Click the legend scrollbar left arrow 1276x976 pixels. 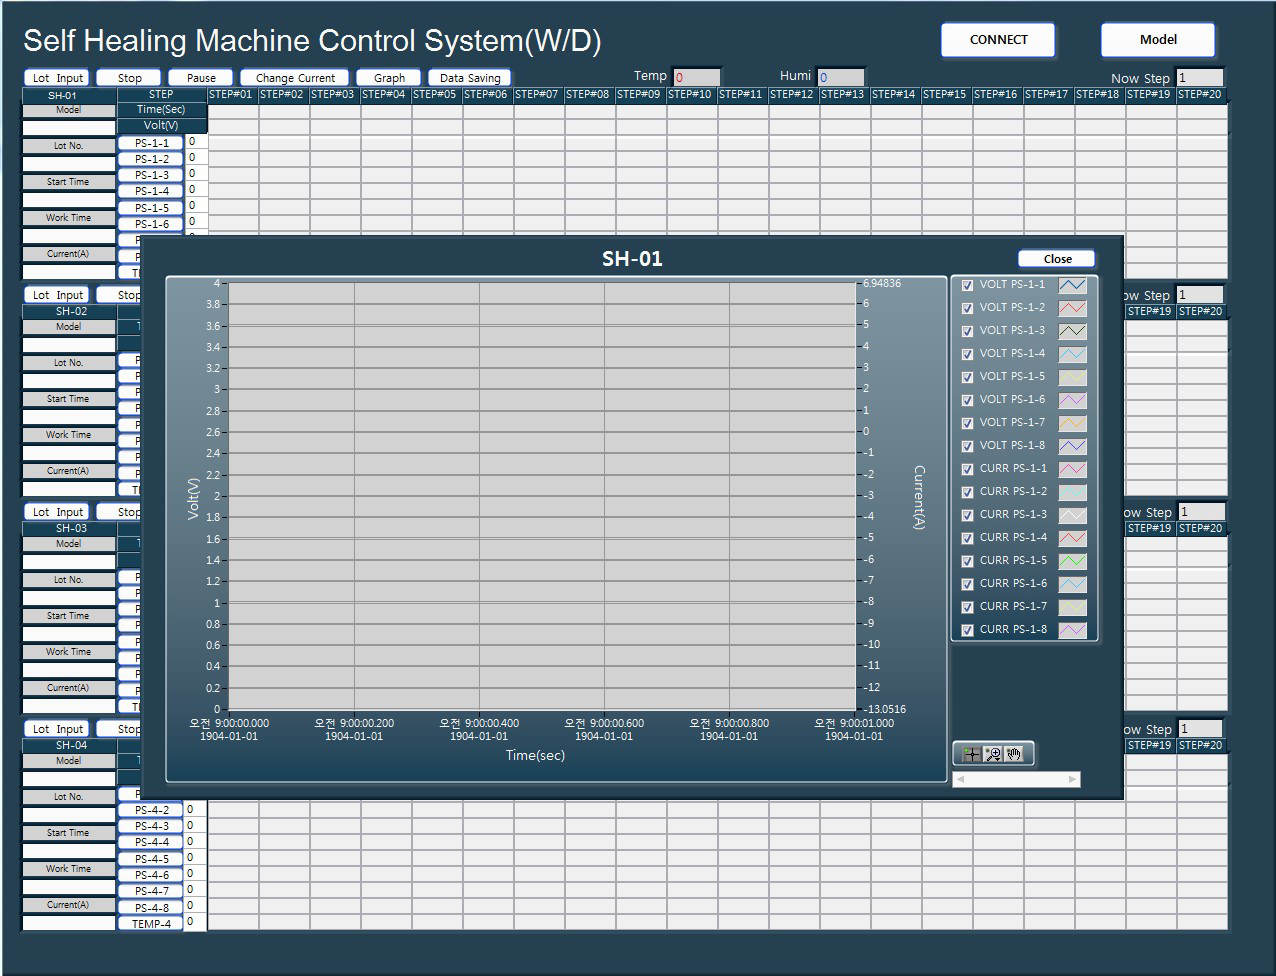tap(960, 779)
